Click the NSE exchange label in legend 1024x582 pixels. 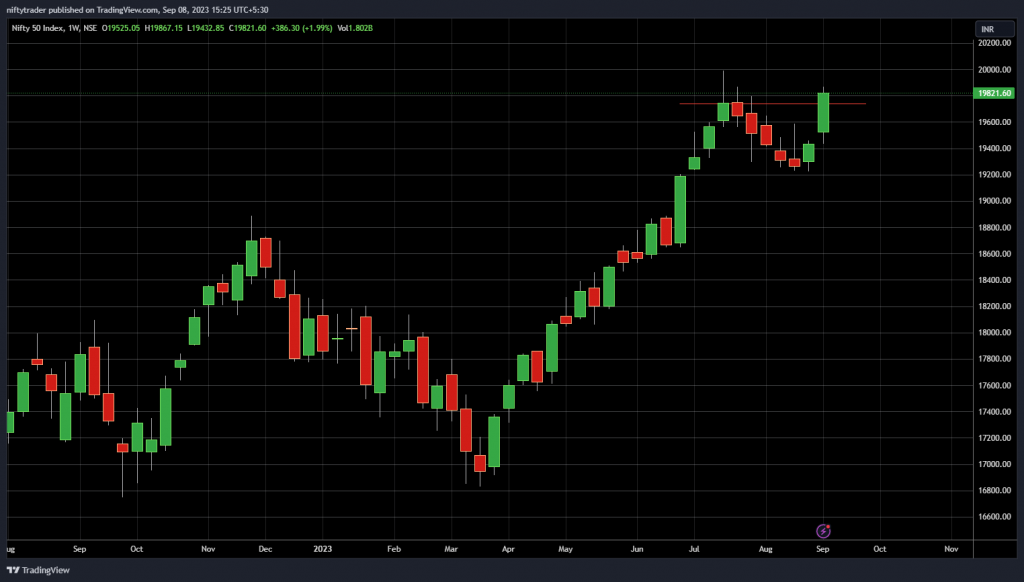tap(90, 28)
